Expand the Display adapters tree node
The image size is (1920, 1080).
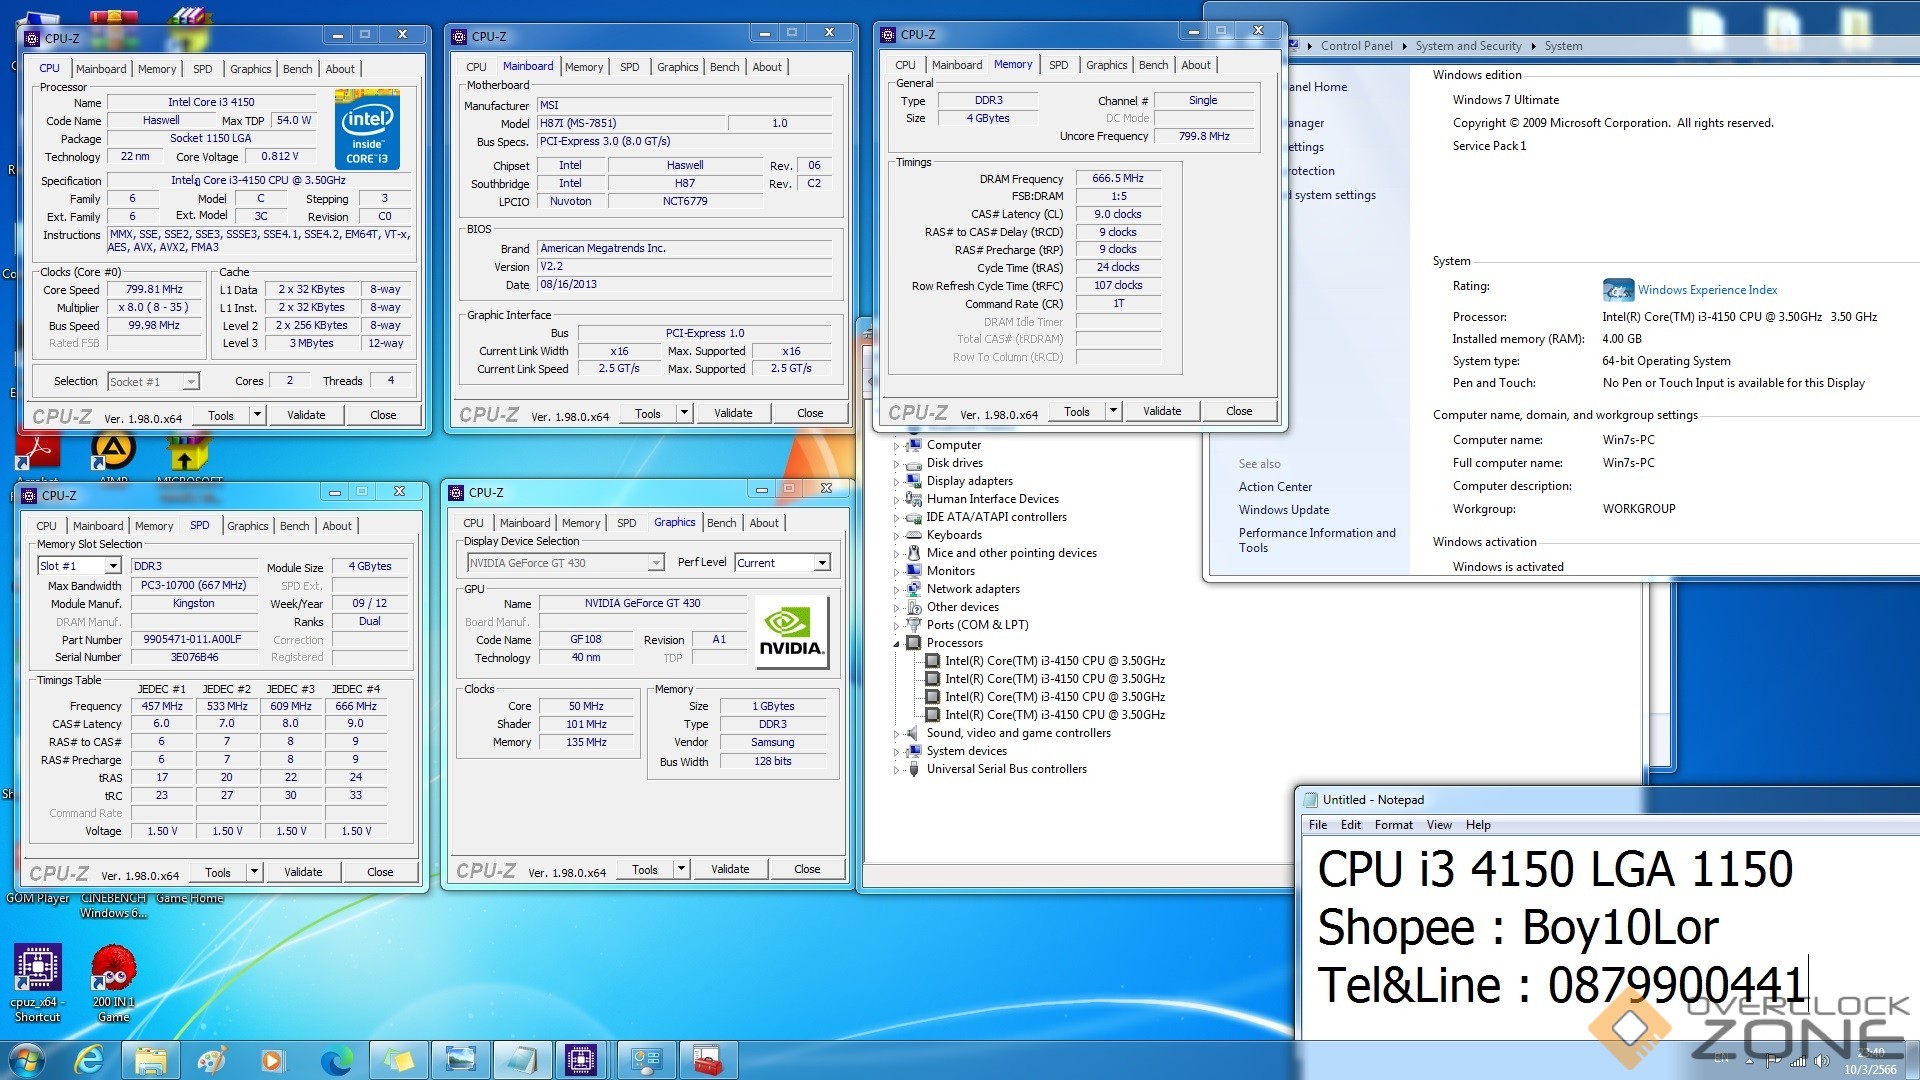(x=897, y=481)
